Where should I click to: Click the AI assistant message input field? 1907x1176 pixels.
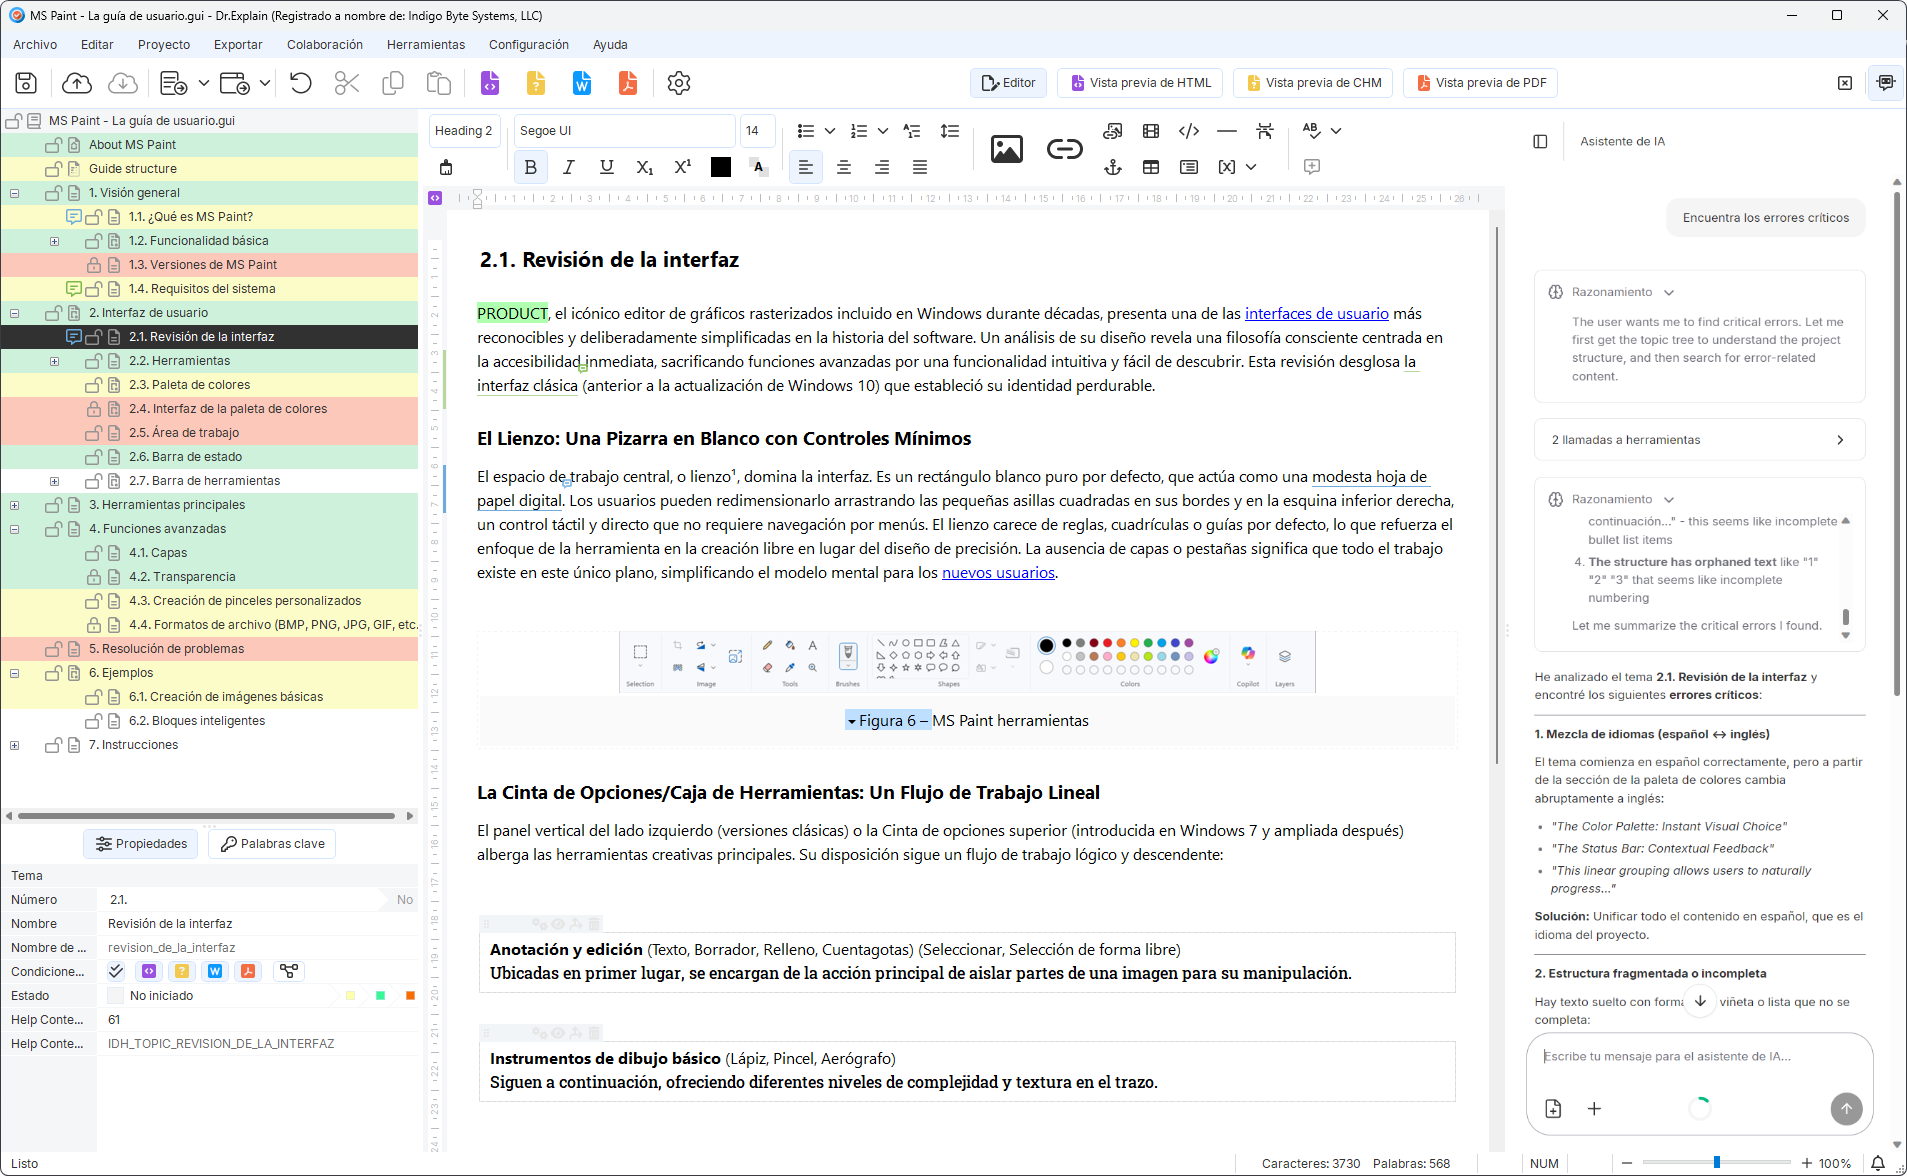pyautogui.click(x=1698, y=1056)
